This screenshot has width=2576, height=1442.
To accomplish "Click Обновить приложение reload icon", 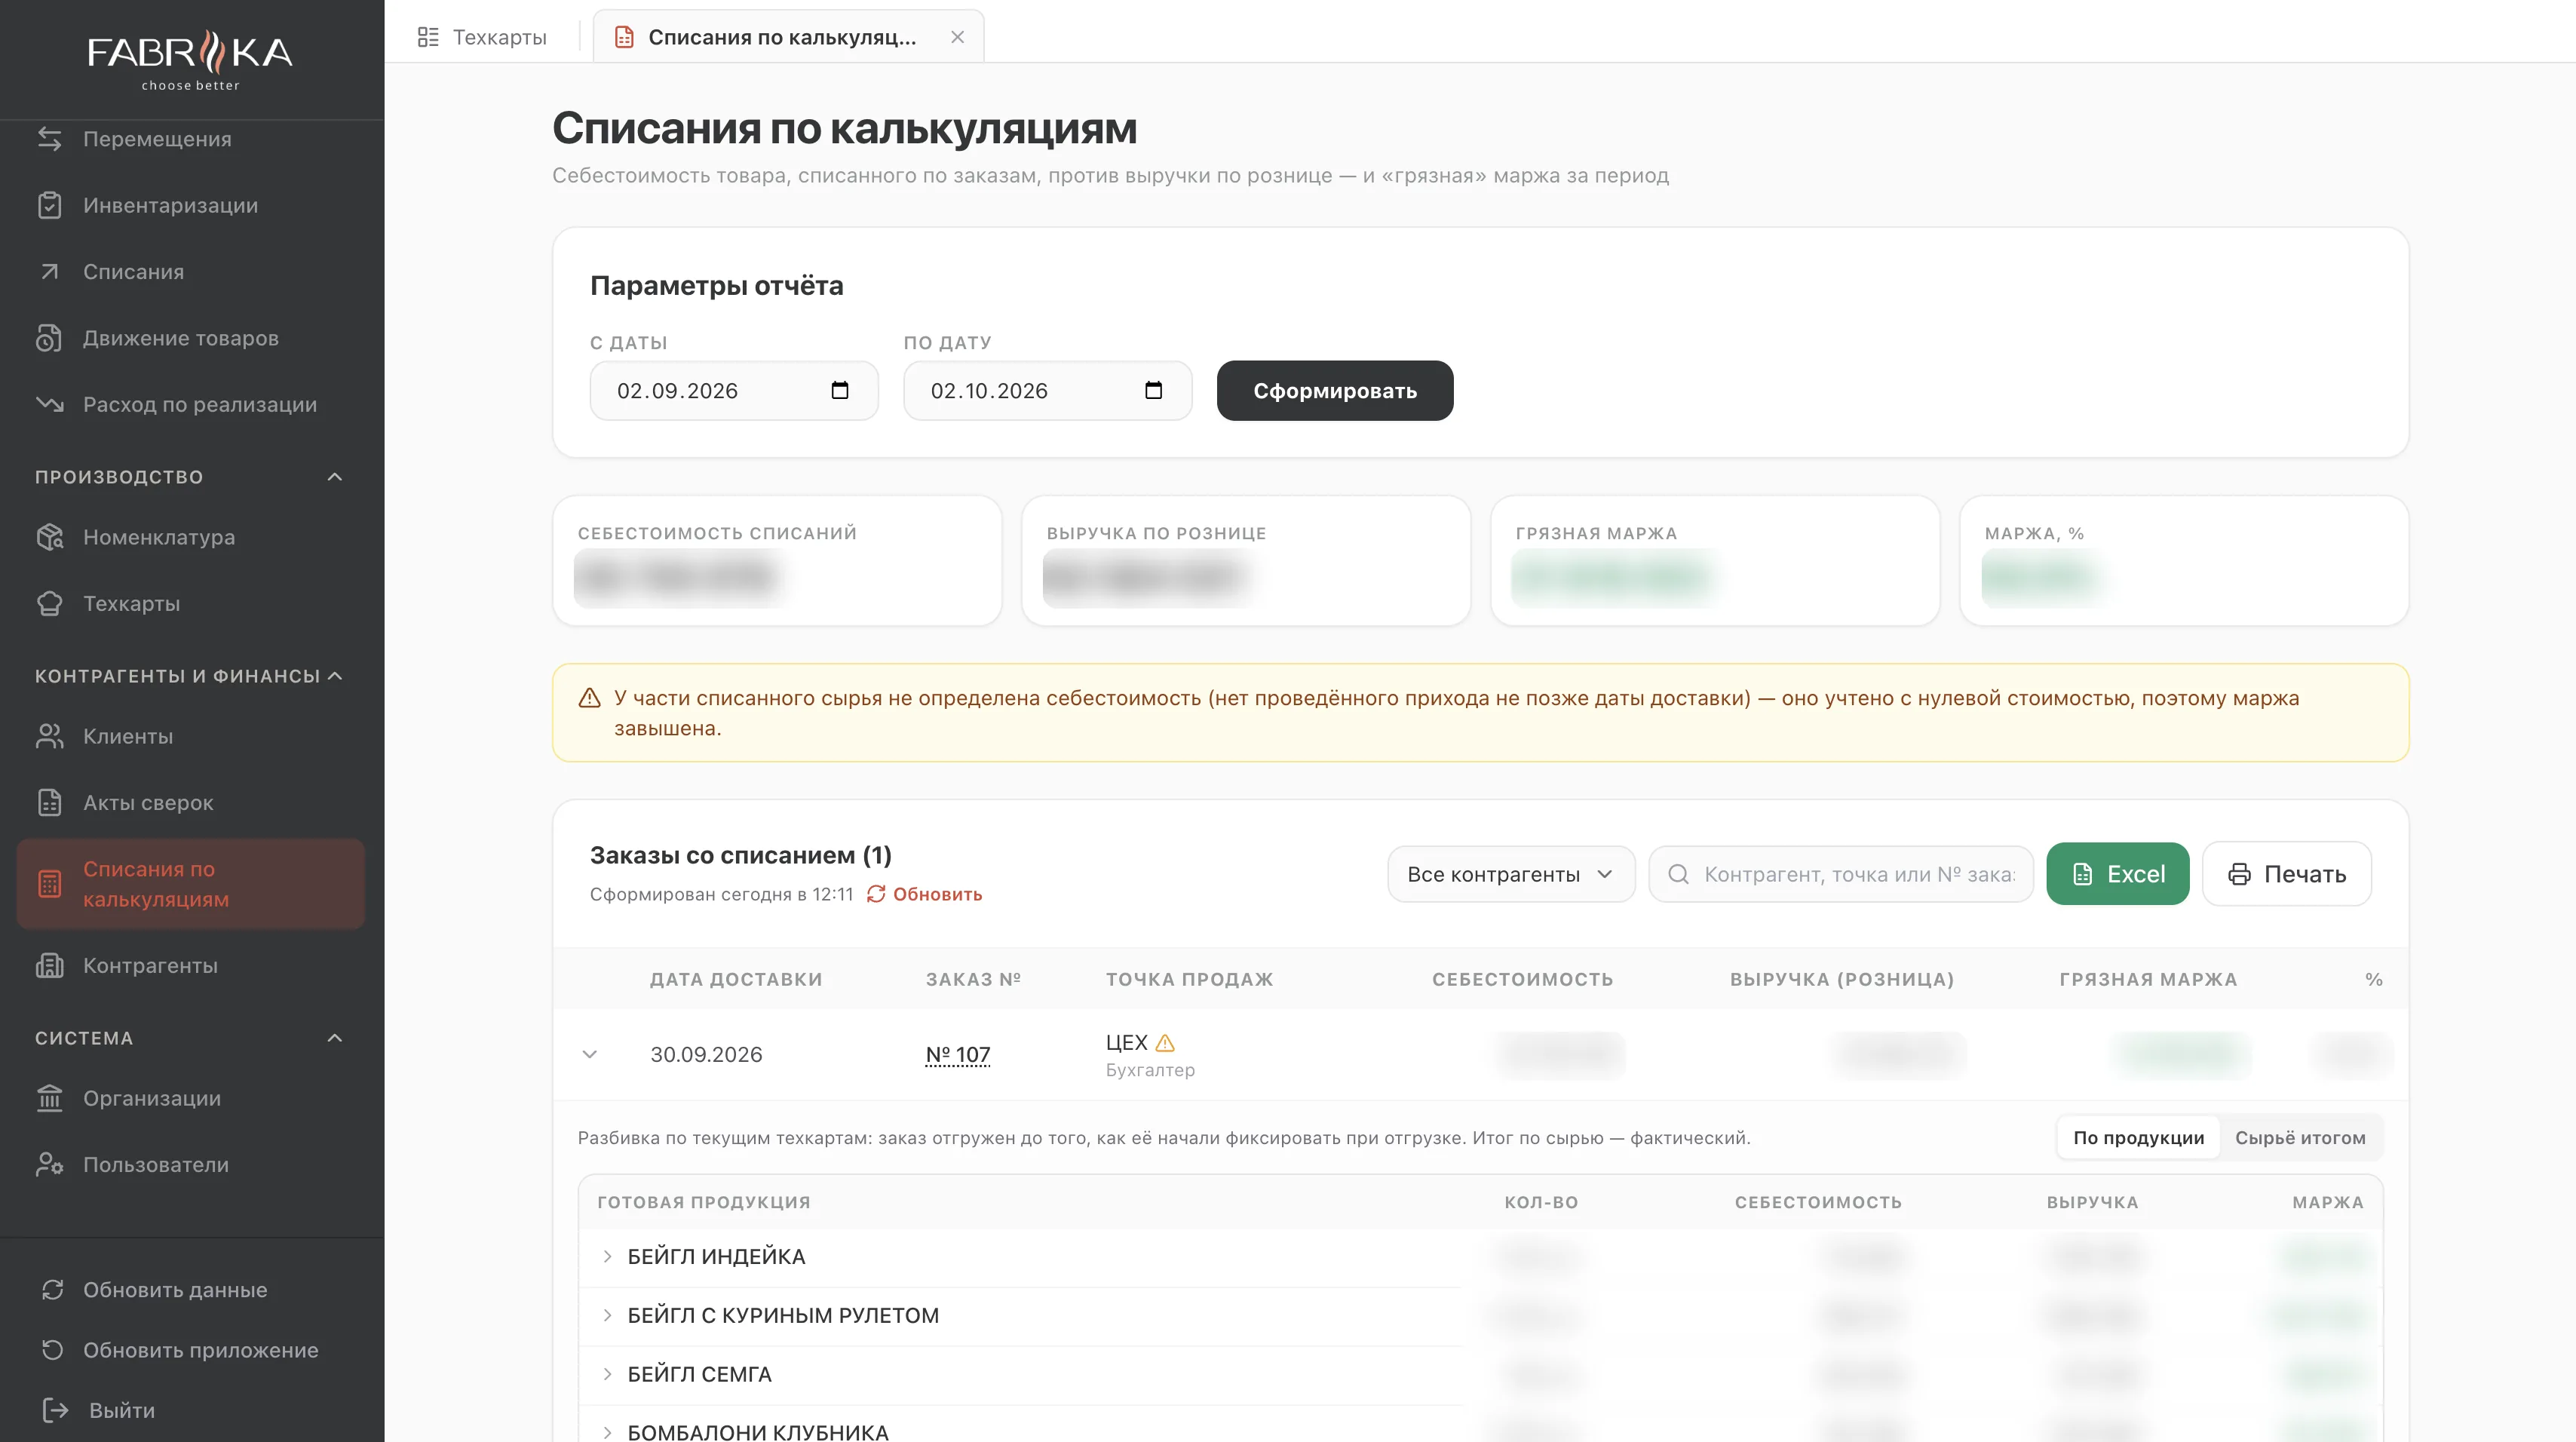I will (53, 1350).
